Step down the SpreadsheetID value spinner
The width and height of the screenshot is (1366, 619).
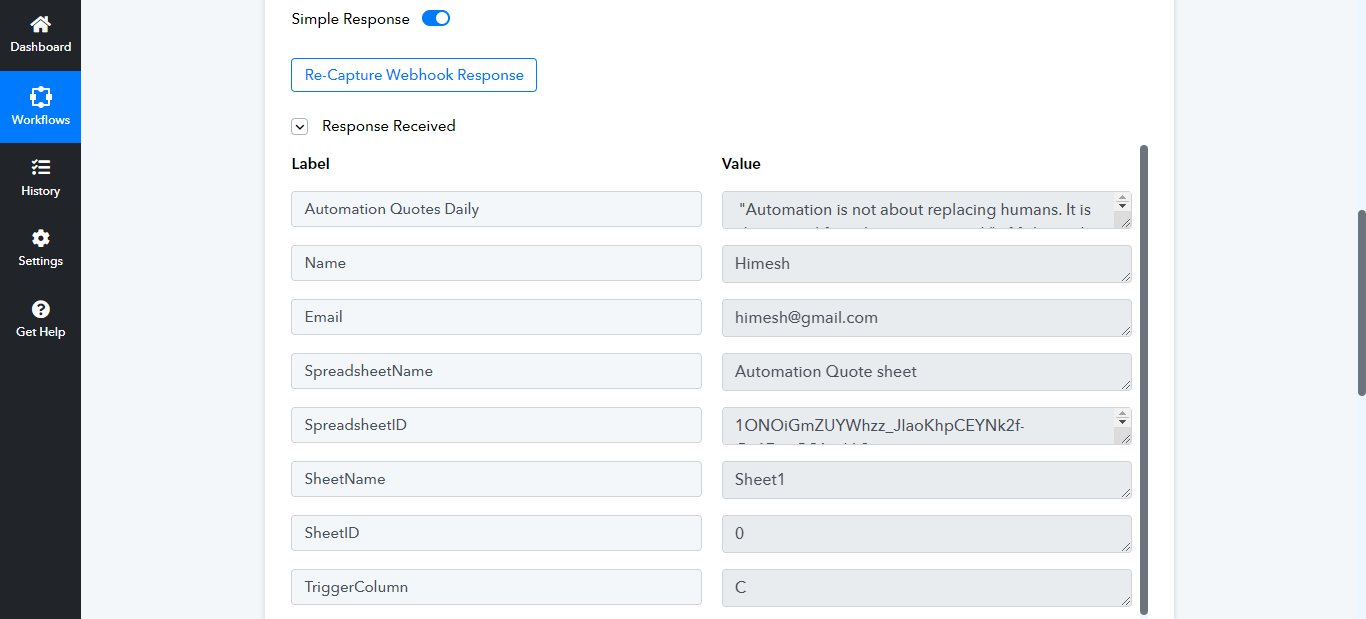1123,421
